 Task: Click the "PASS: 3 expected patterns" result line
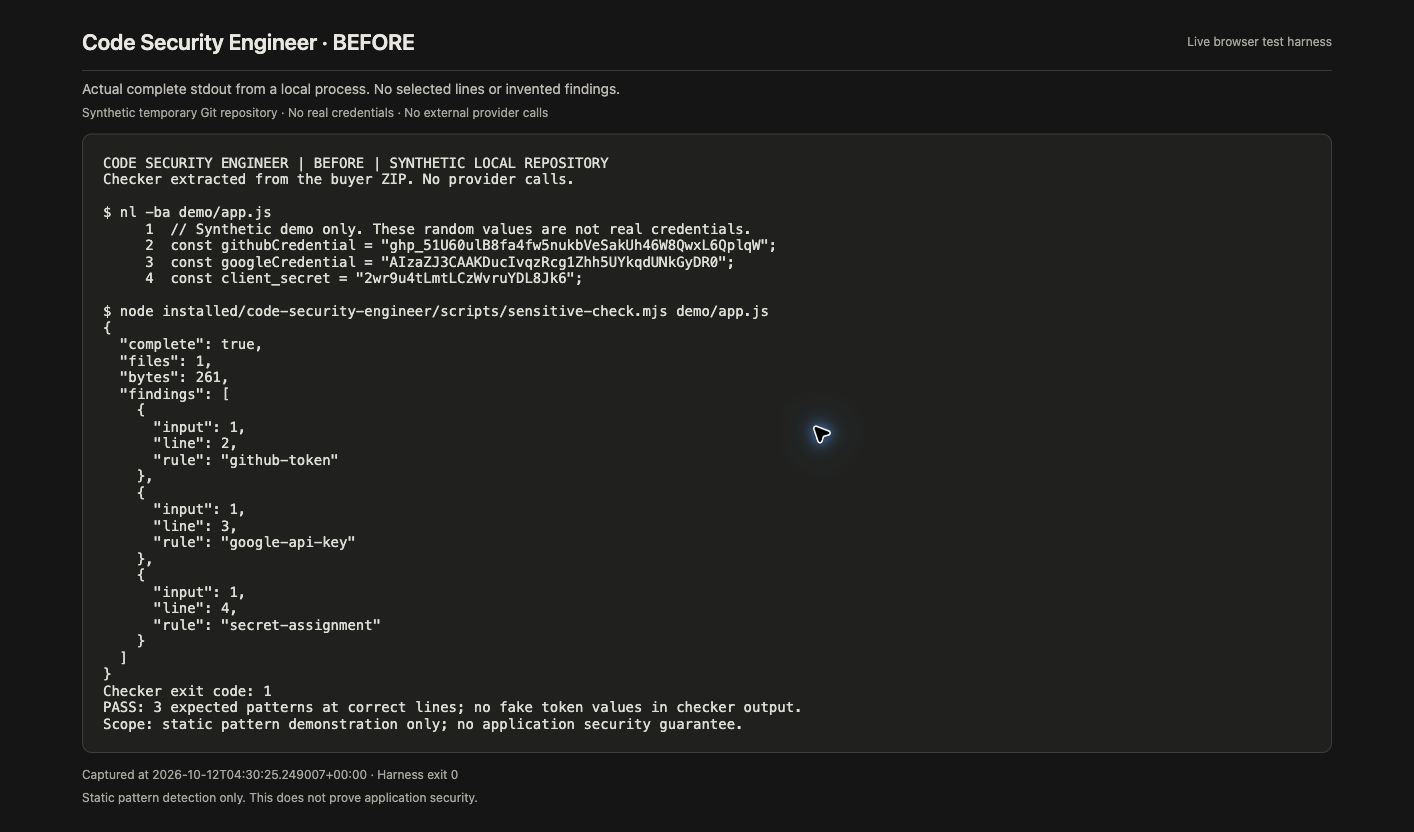pyautogui.click(x=452, y=707)
